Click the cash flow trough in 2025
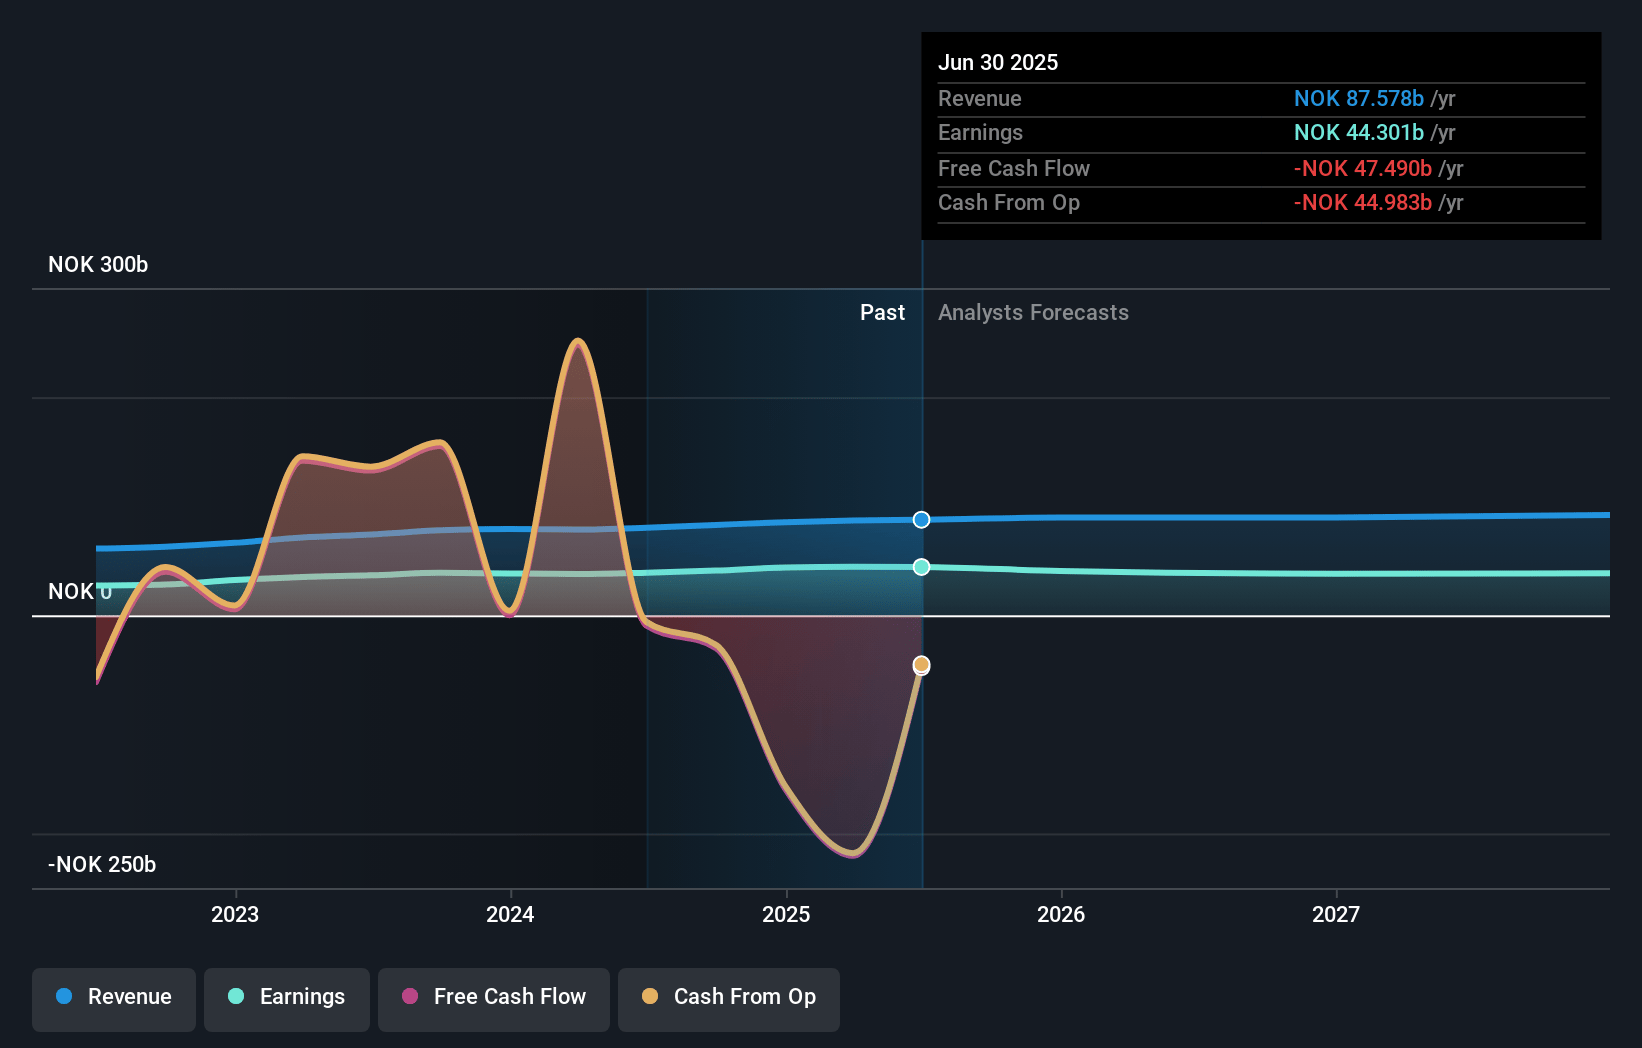Image resolution: width=1642 pixels, height=1048 pixels. point(852,853)
